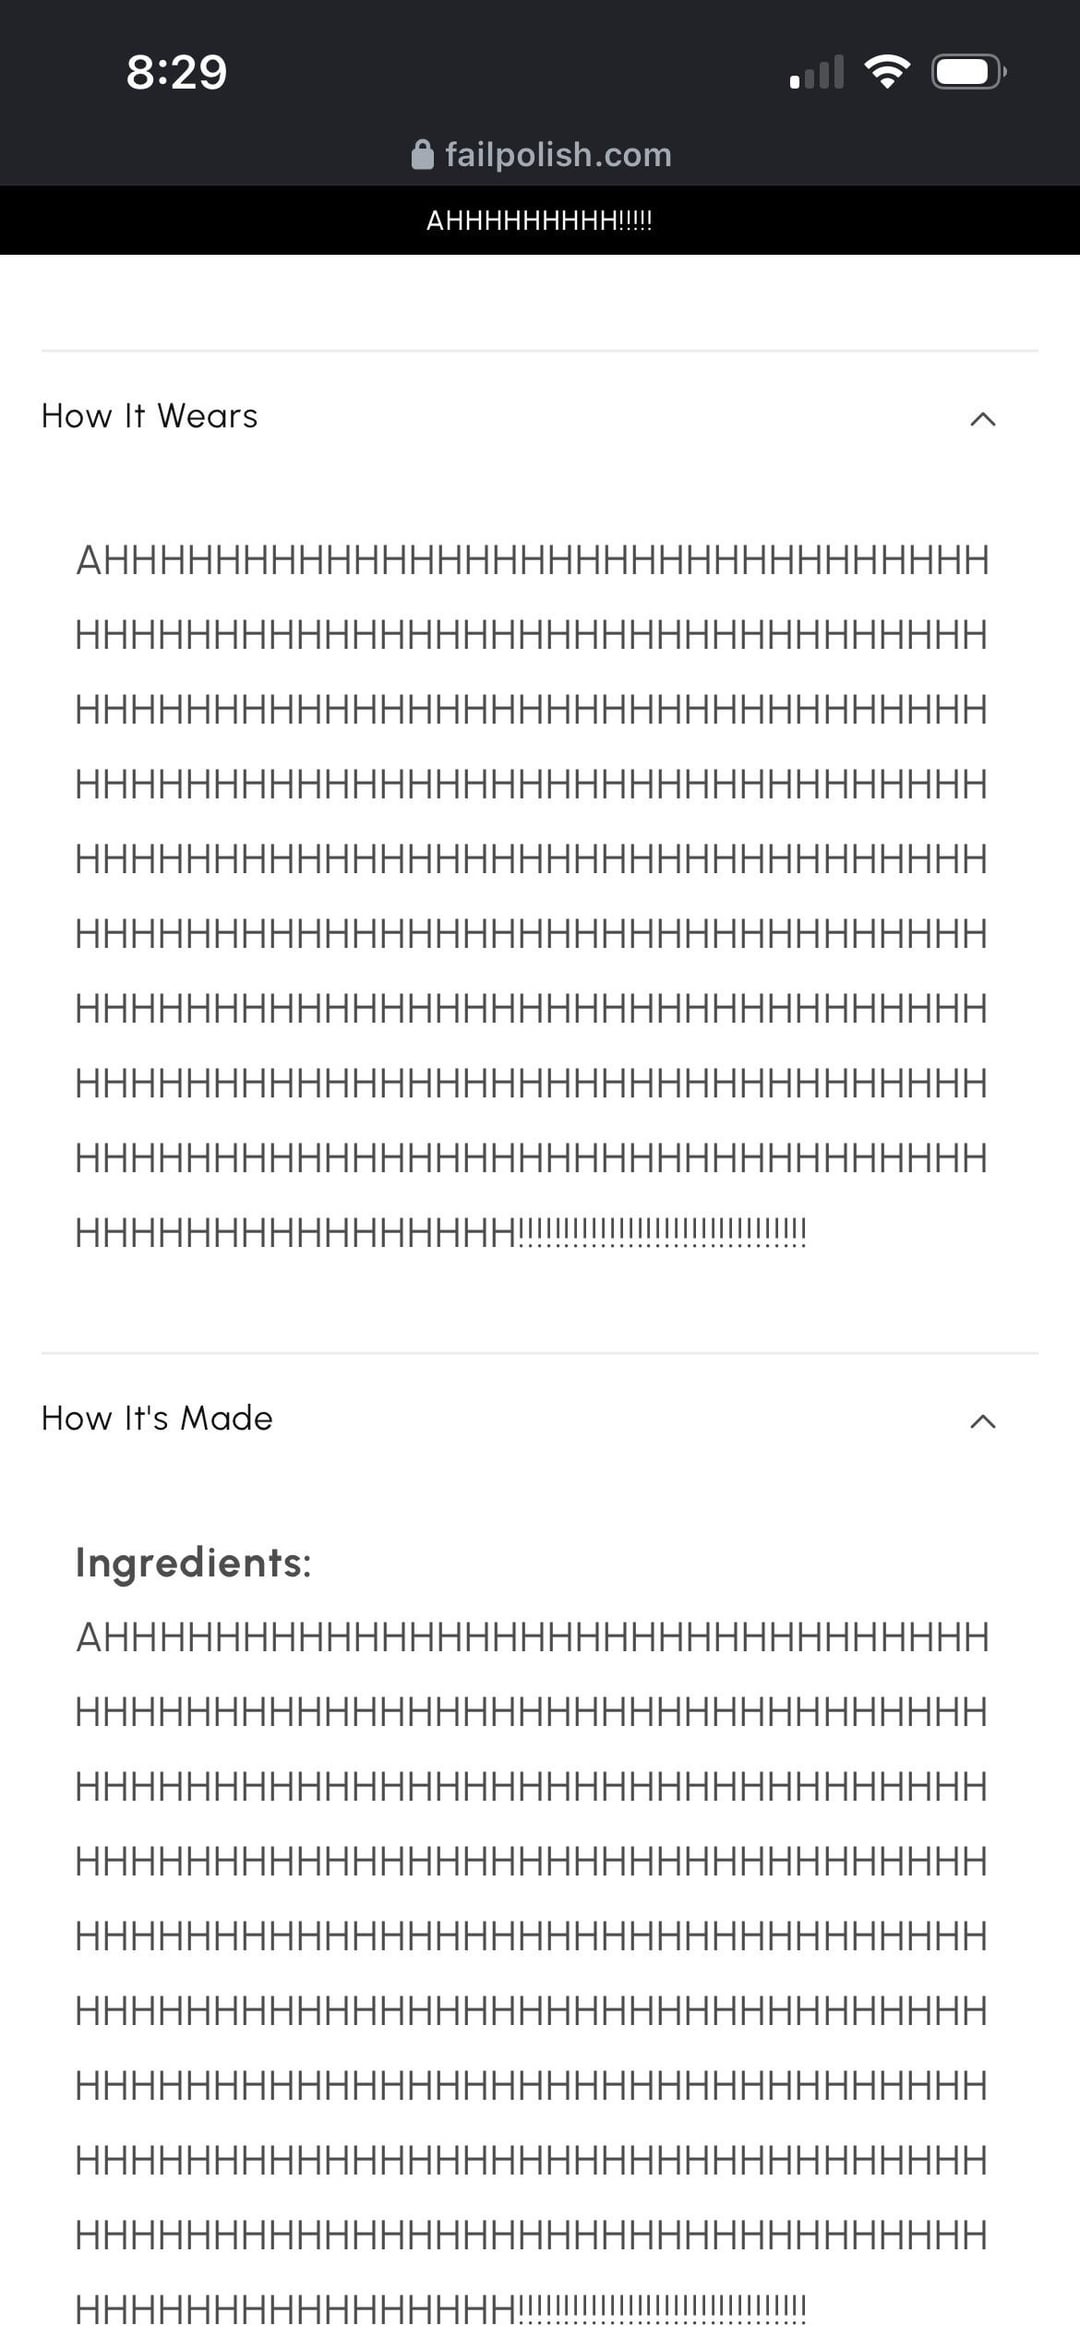This screenshot has width=1080, height=2337.
Task: Tap the battery indicator icon
Action: point(967,72)
